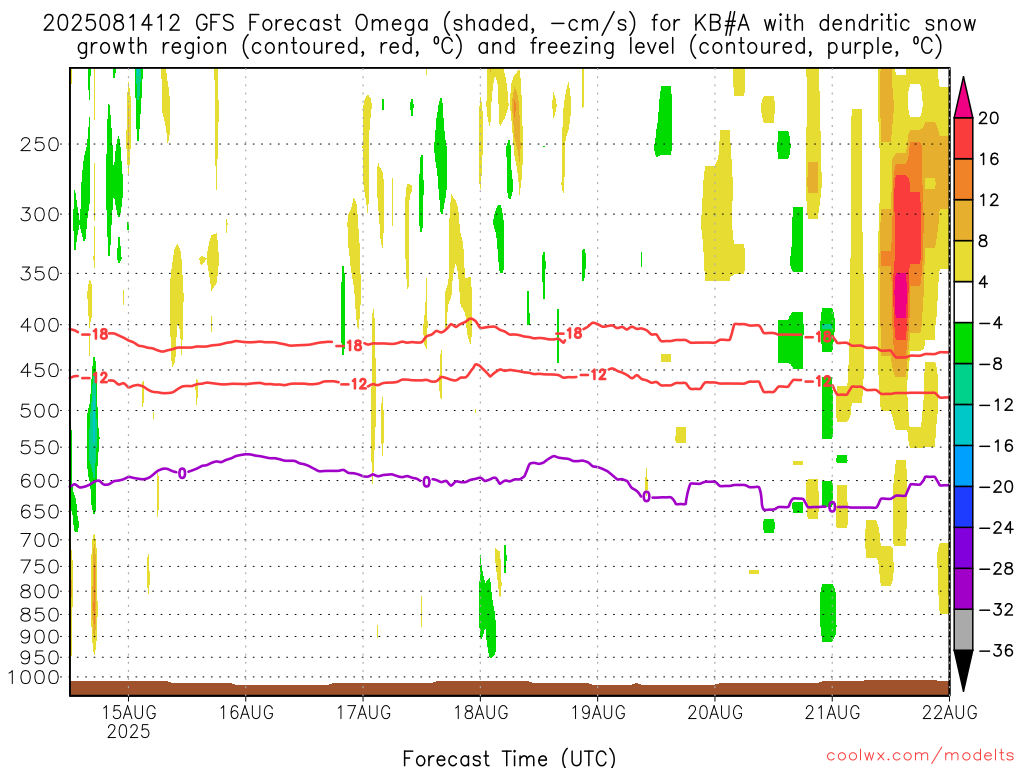Click the colorbar value 20
Image resolution: width=1024 pixels, height=768 pixels.
pyautogui.click(x=989, y=118)
